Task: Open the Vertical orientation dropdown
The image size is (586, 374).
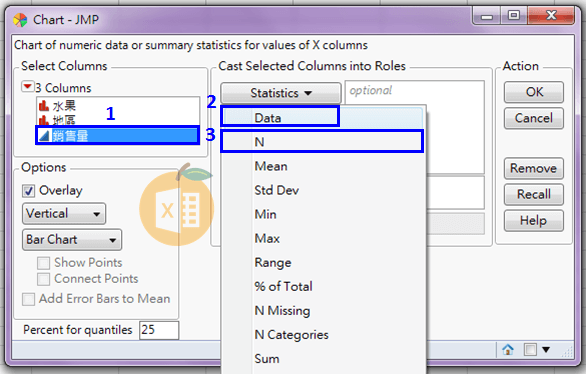Action: click(64, 214)
